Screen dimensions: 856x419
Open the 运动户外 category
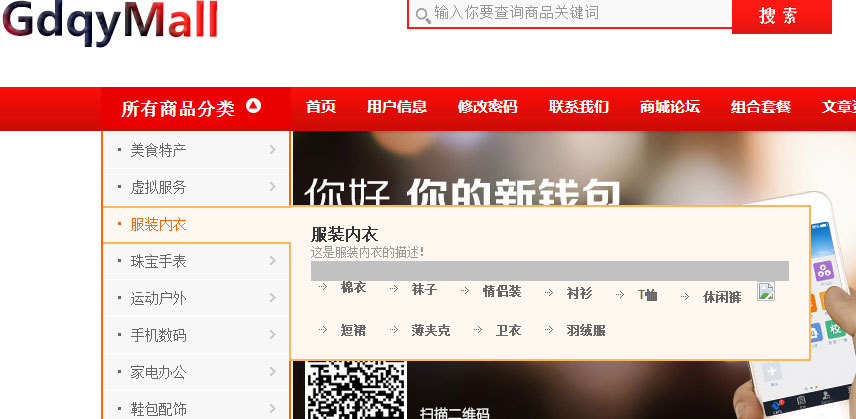(158, 298)
